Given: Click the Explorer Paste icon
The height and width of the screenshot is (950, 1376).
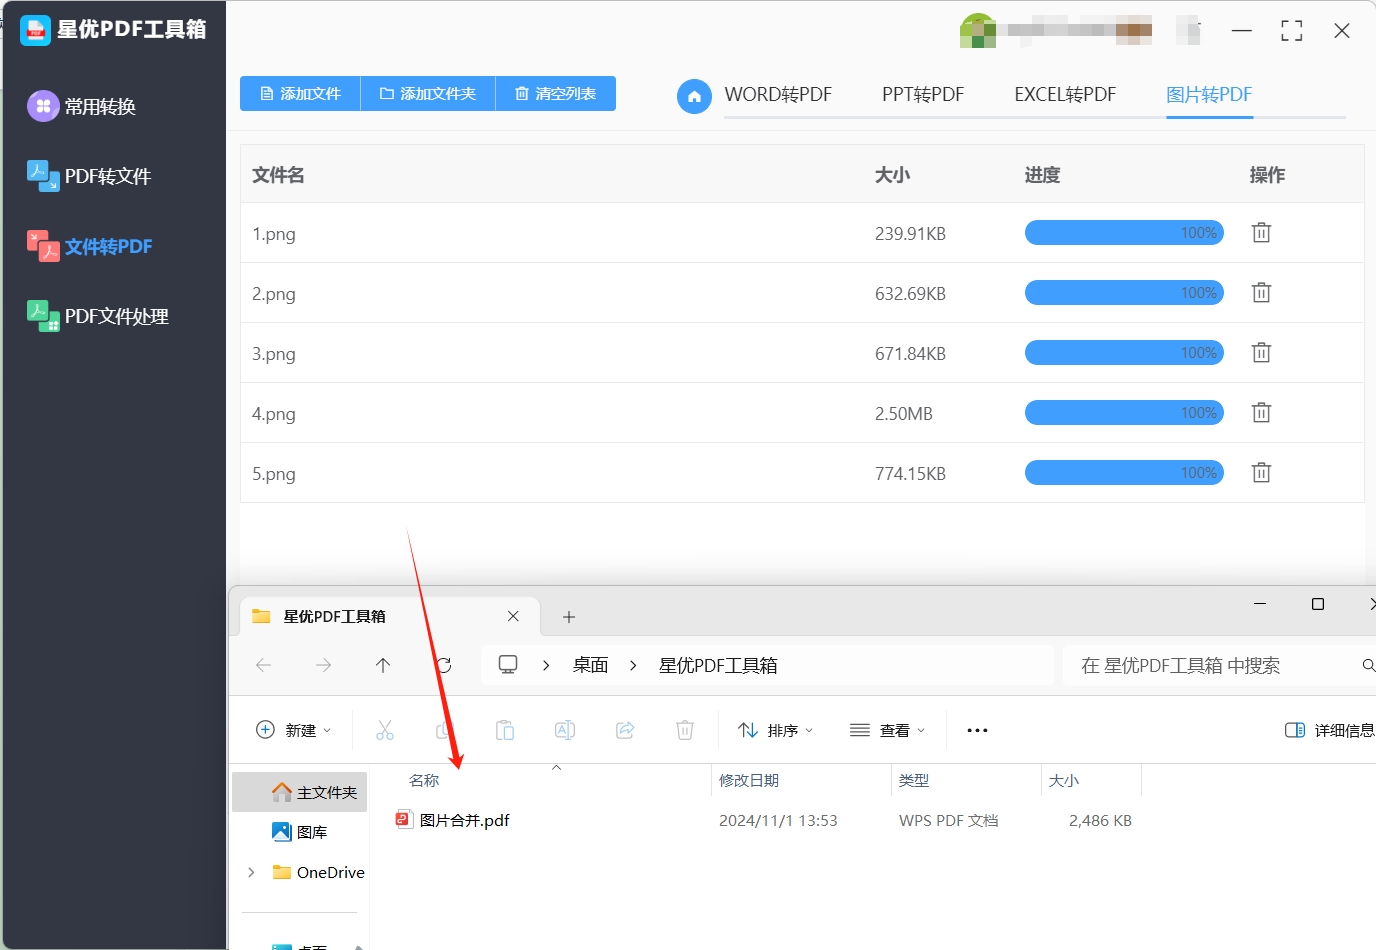Looking at the screenshot, I should (505, 730).
